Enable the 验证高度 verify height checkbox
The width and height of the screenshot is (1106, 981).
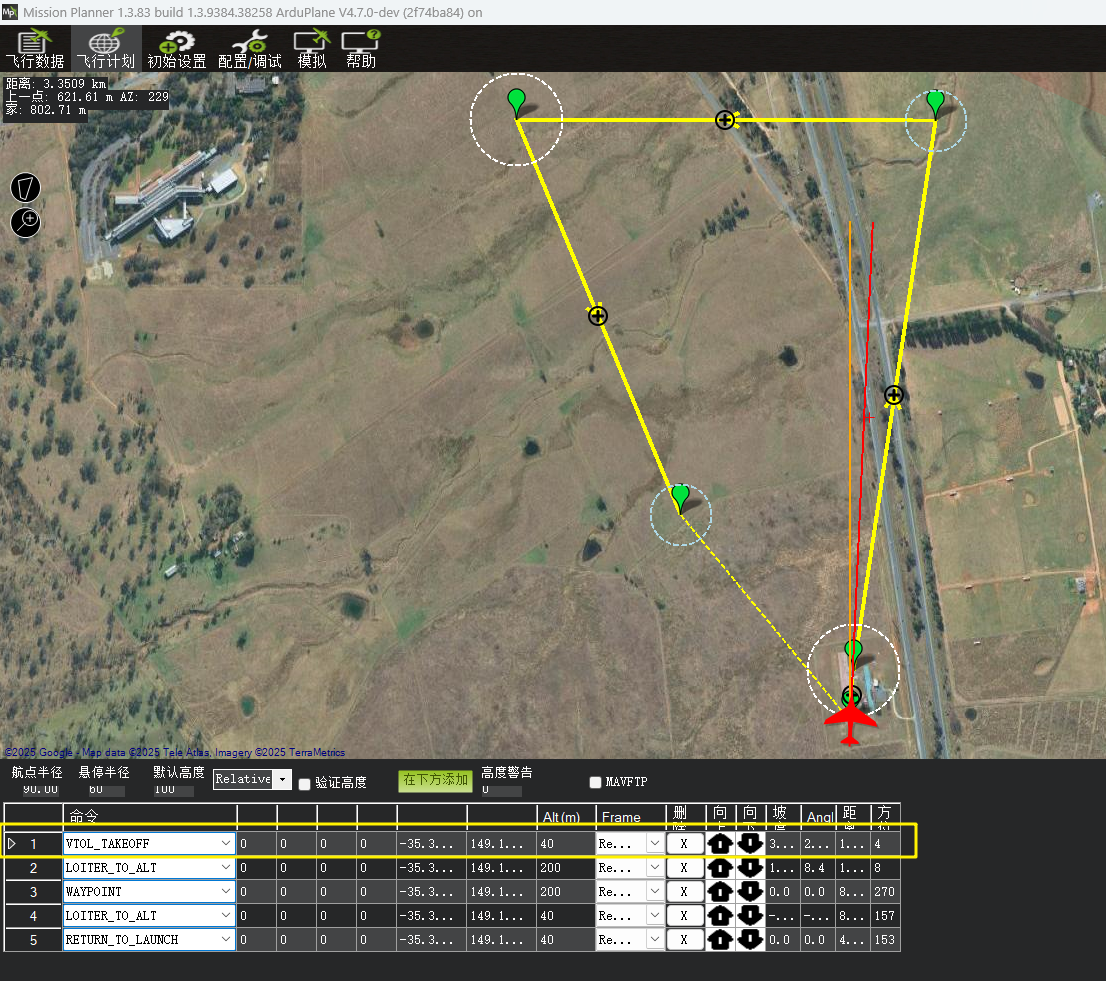[x=305, y=784]
